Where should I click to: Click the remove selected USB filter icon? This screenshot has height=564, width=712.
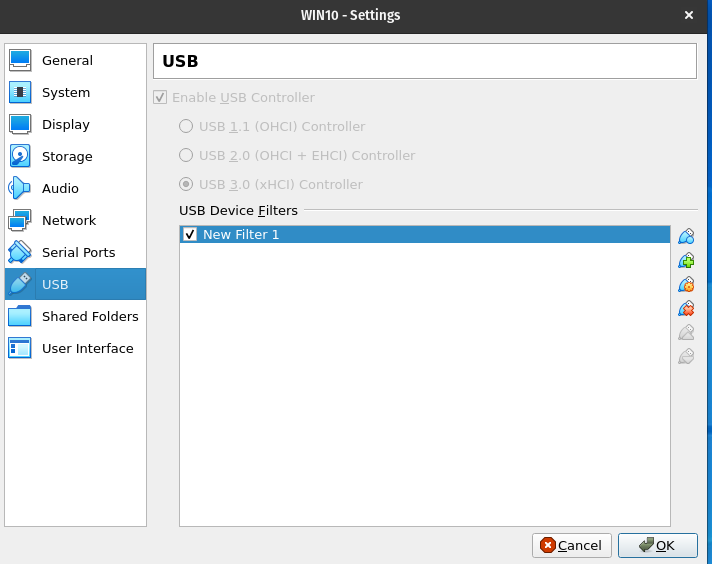(x=686, y=309)
